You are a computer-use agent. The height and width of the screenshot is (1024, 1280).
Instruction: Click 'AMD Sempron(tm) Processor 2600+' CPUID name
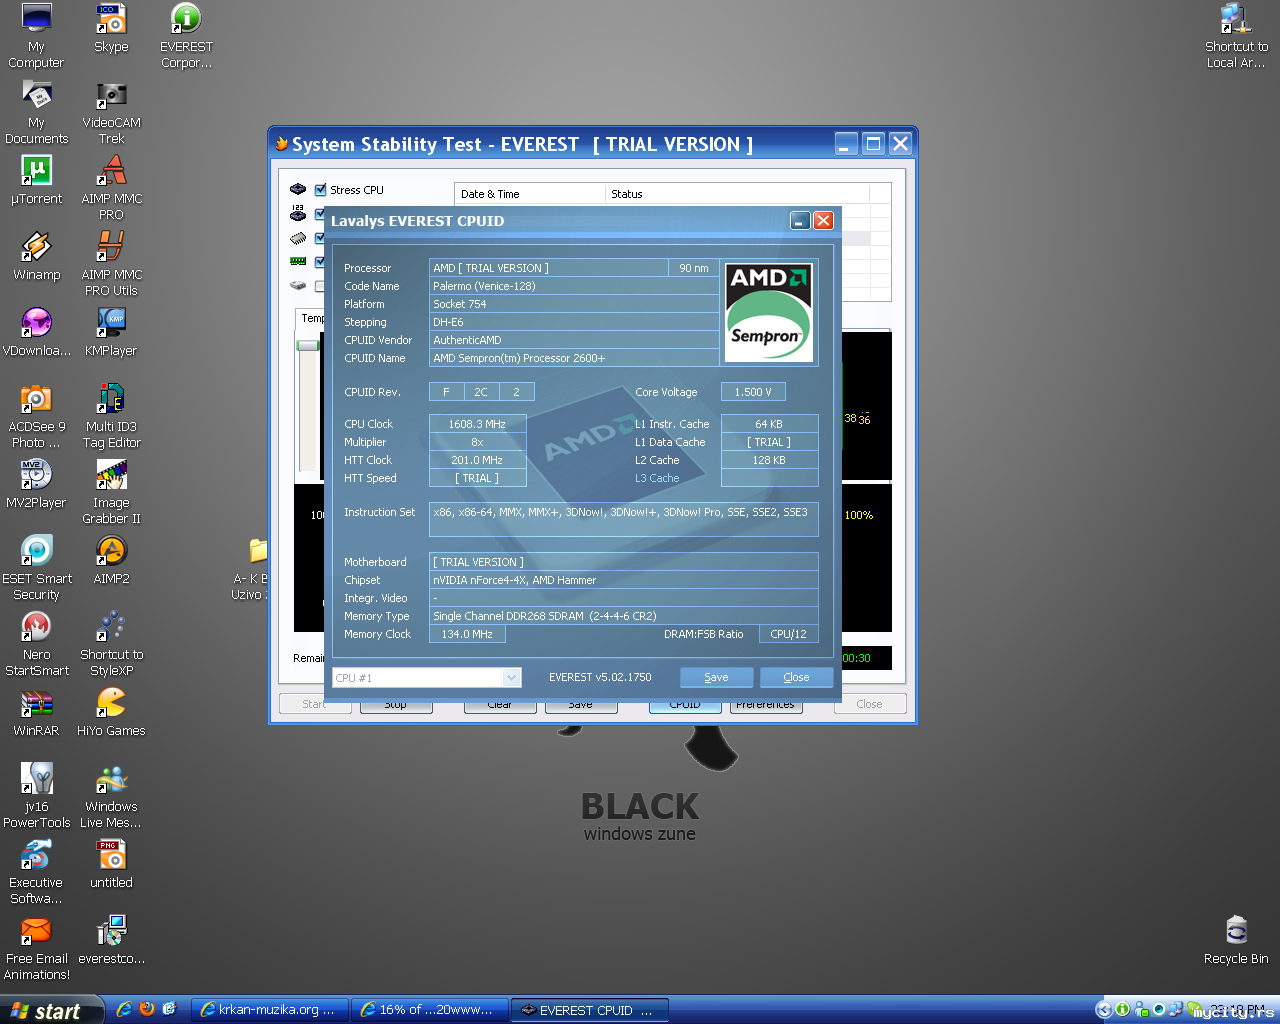point(575,358)
